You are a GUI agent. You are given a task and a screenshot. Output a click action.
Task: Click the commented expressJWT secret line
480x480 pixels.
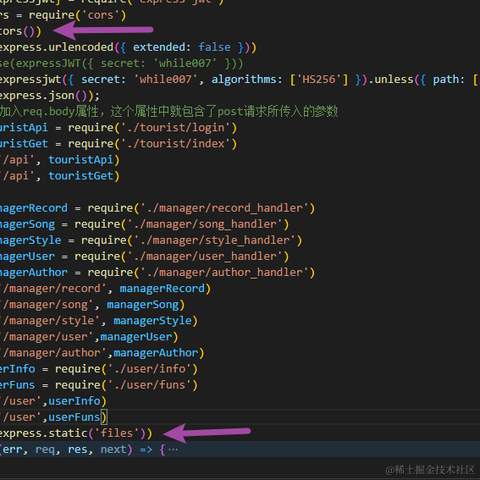(x=122, y=63)
